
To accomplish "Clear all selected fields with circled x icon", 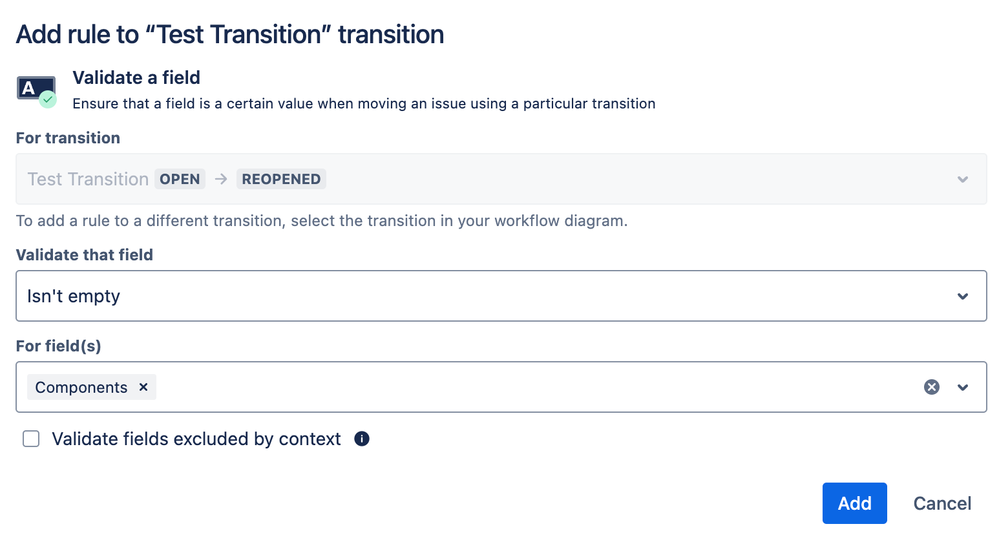I will pos(931,387).
